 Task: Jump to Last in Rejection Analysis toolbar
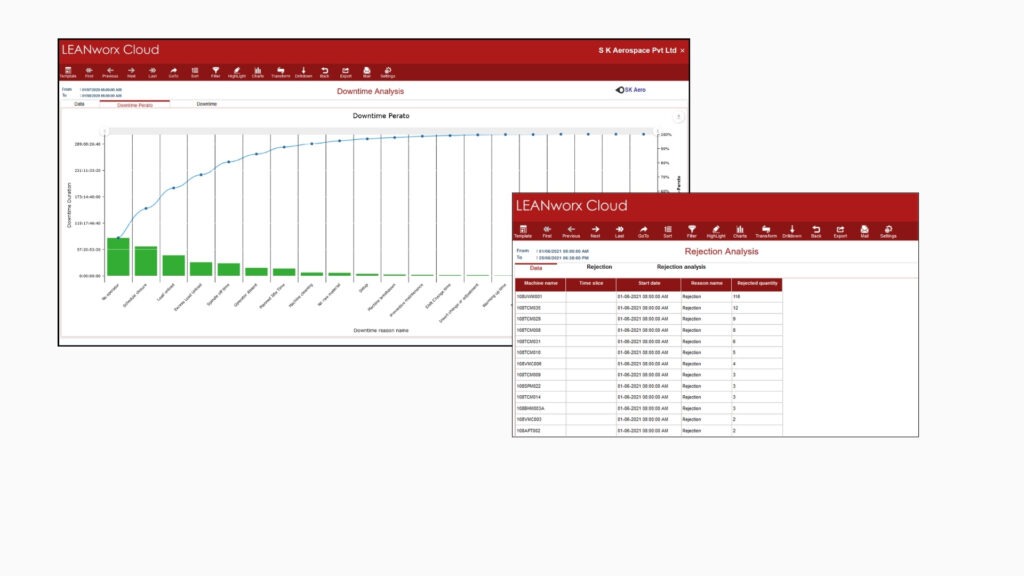pos(619,231)
